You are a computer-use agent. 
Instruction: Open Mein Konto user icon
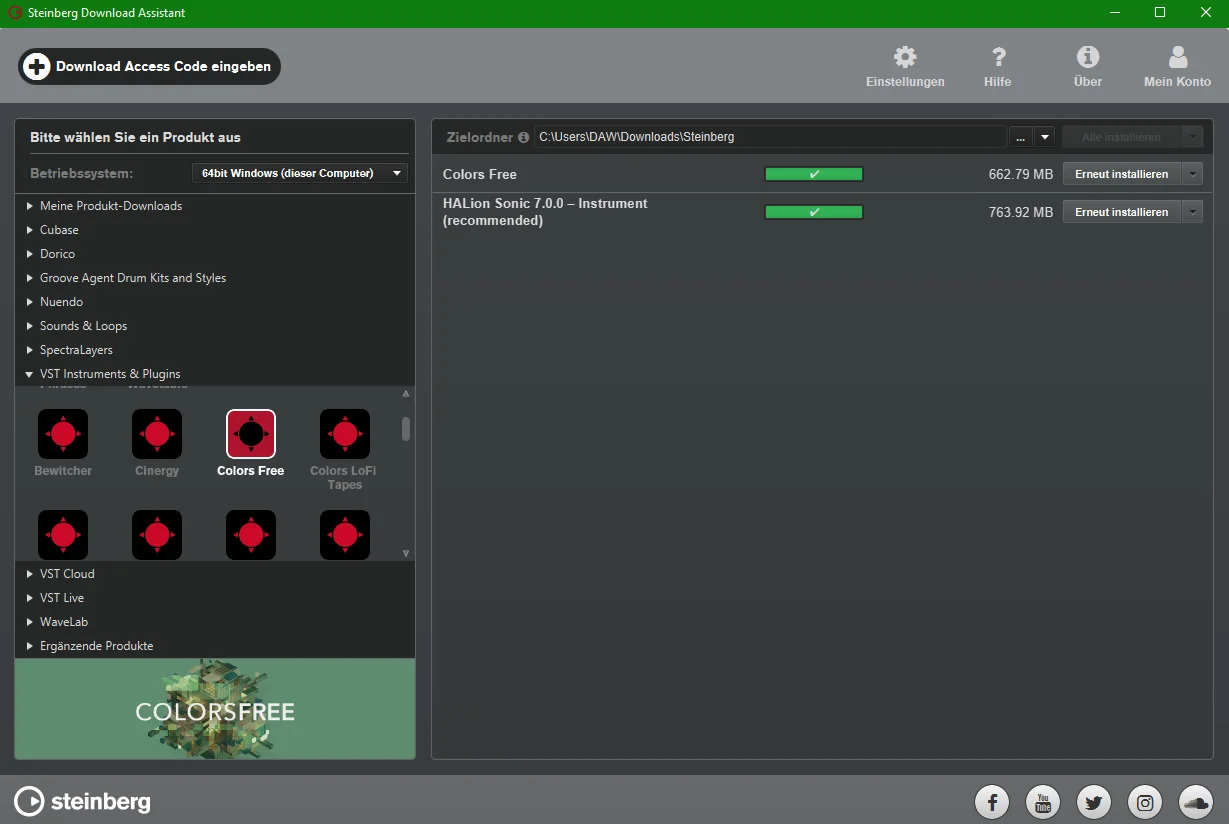[1178, 57]
